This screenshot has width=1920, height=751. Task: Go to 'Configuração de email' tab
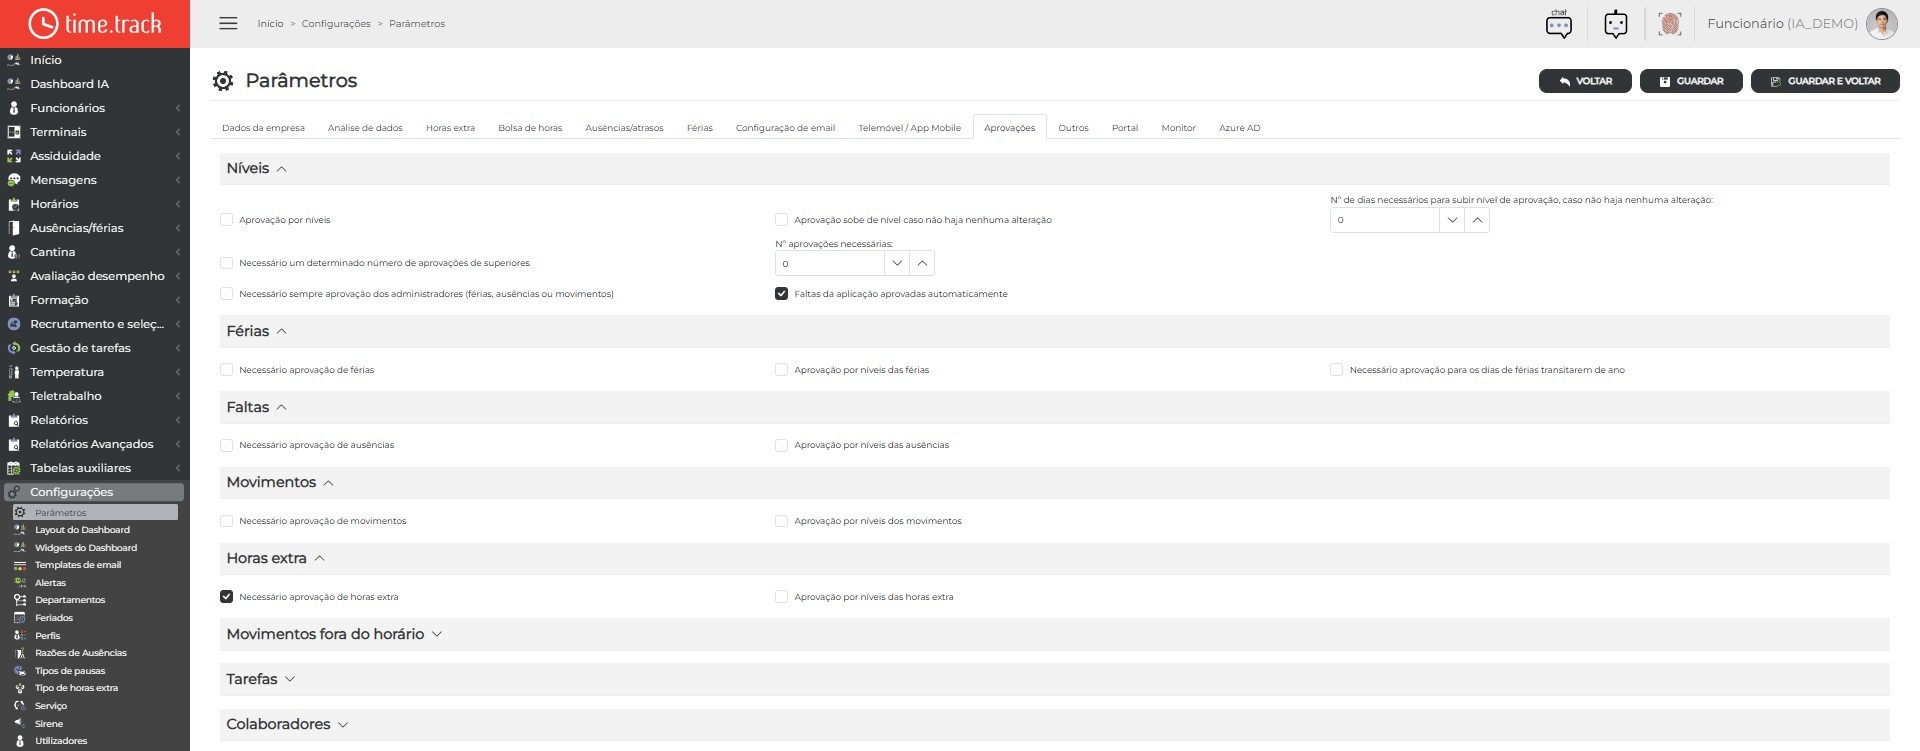(x=785, y=128)
